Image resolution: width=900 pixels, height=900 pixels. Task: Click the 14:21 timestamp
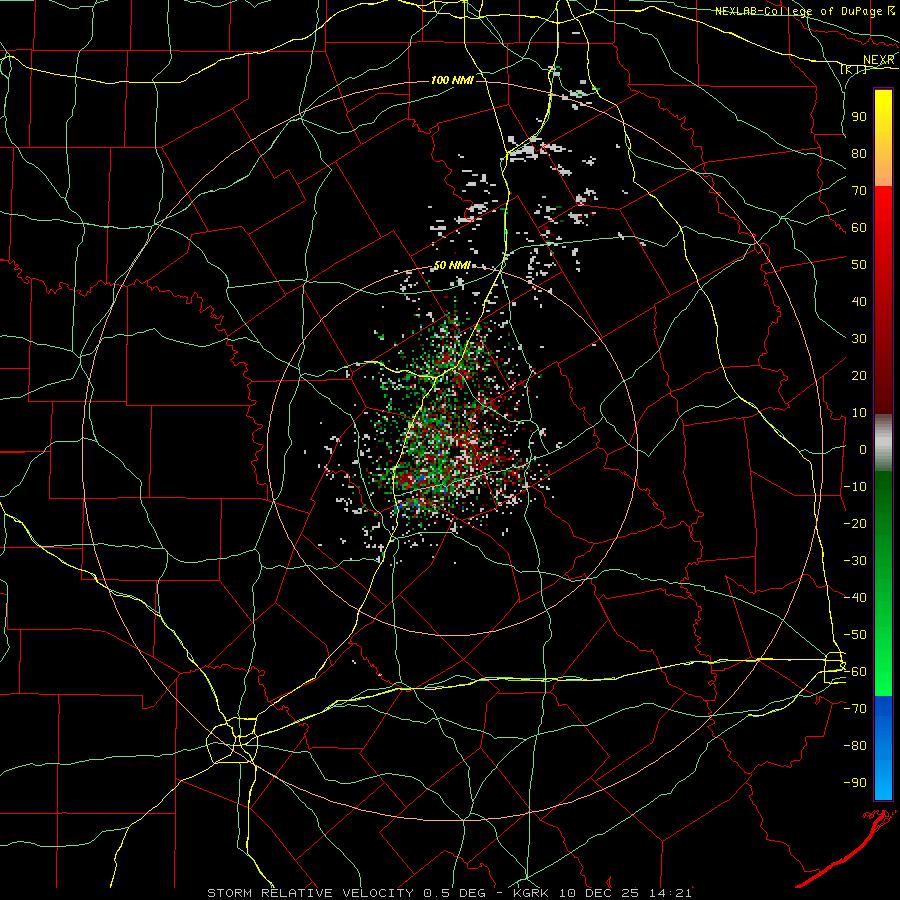click(x=672, y=893)
